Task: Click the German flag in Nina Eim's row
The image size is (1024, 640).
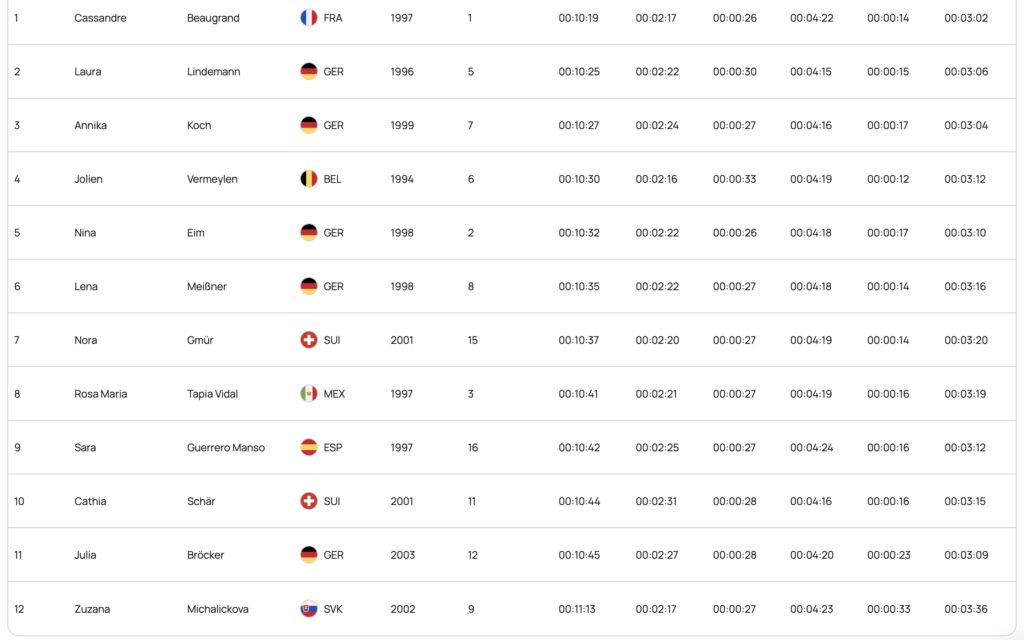Action: (x=309, y=233)
